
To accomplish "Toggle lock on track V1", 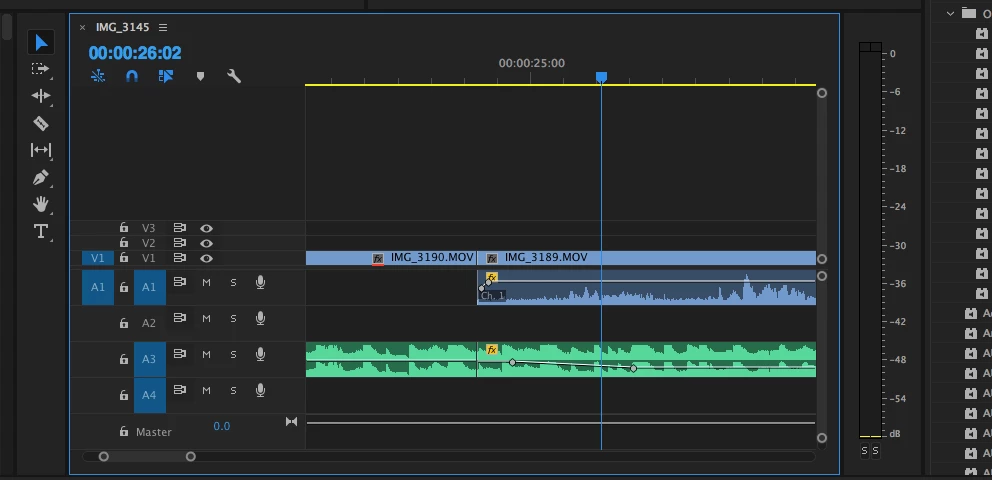I will 124,258.
